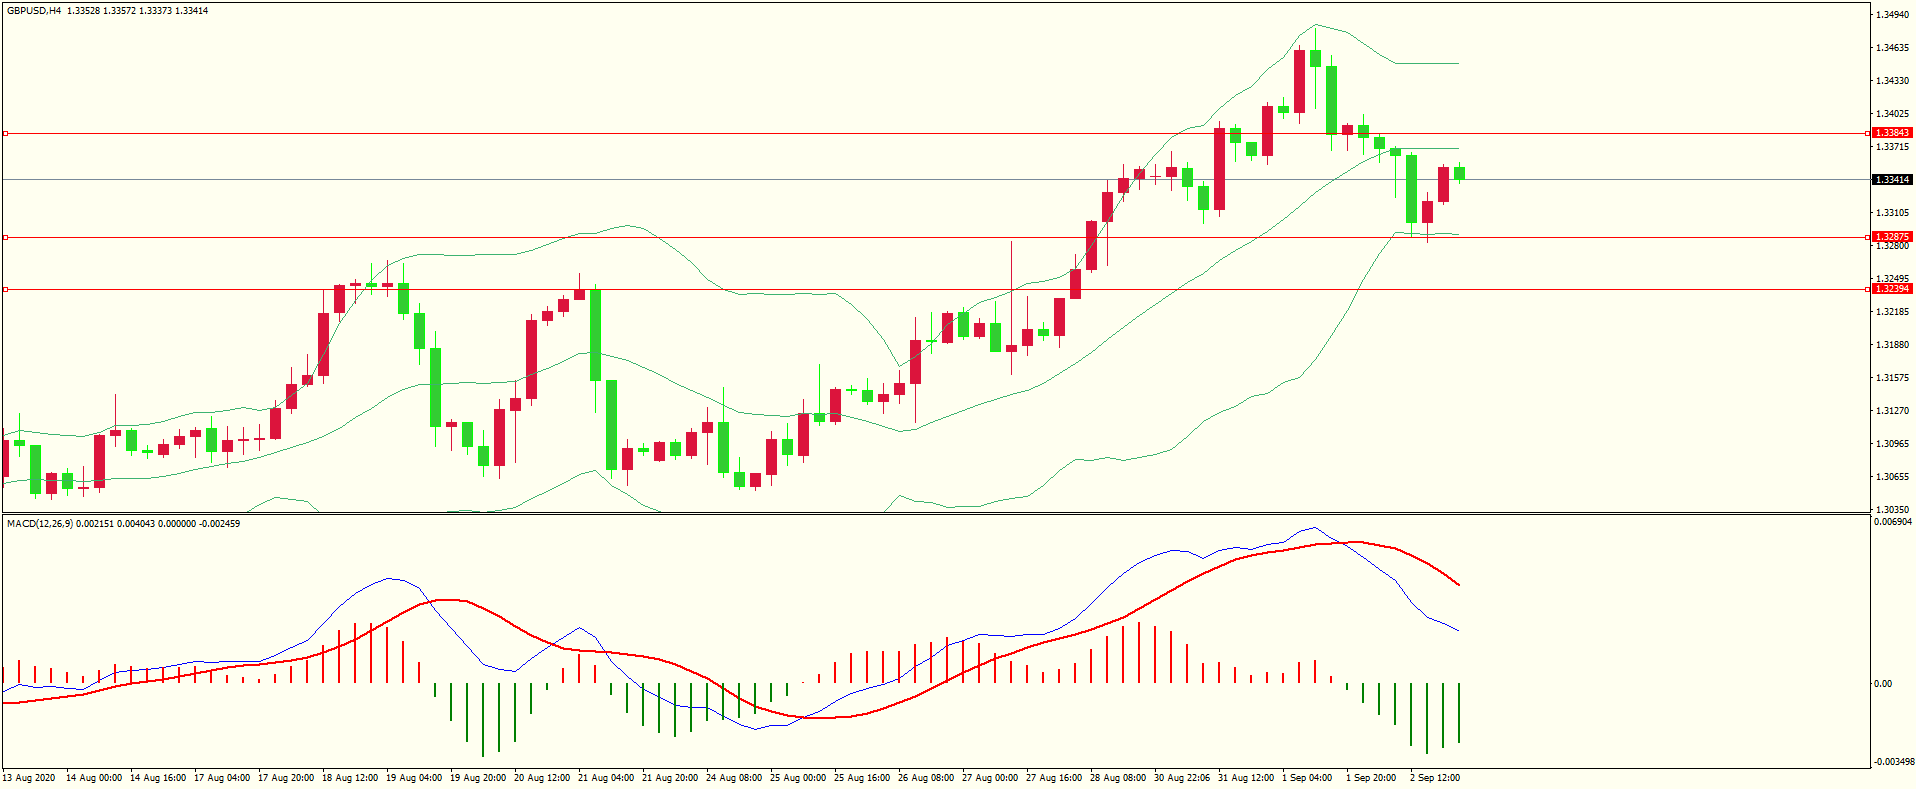1916x789 pixels.
Task: Grab the handle of the 1.32875 horizontal line
Action: pos(5,237)
